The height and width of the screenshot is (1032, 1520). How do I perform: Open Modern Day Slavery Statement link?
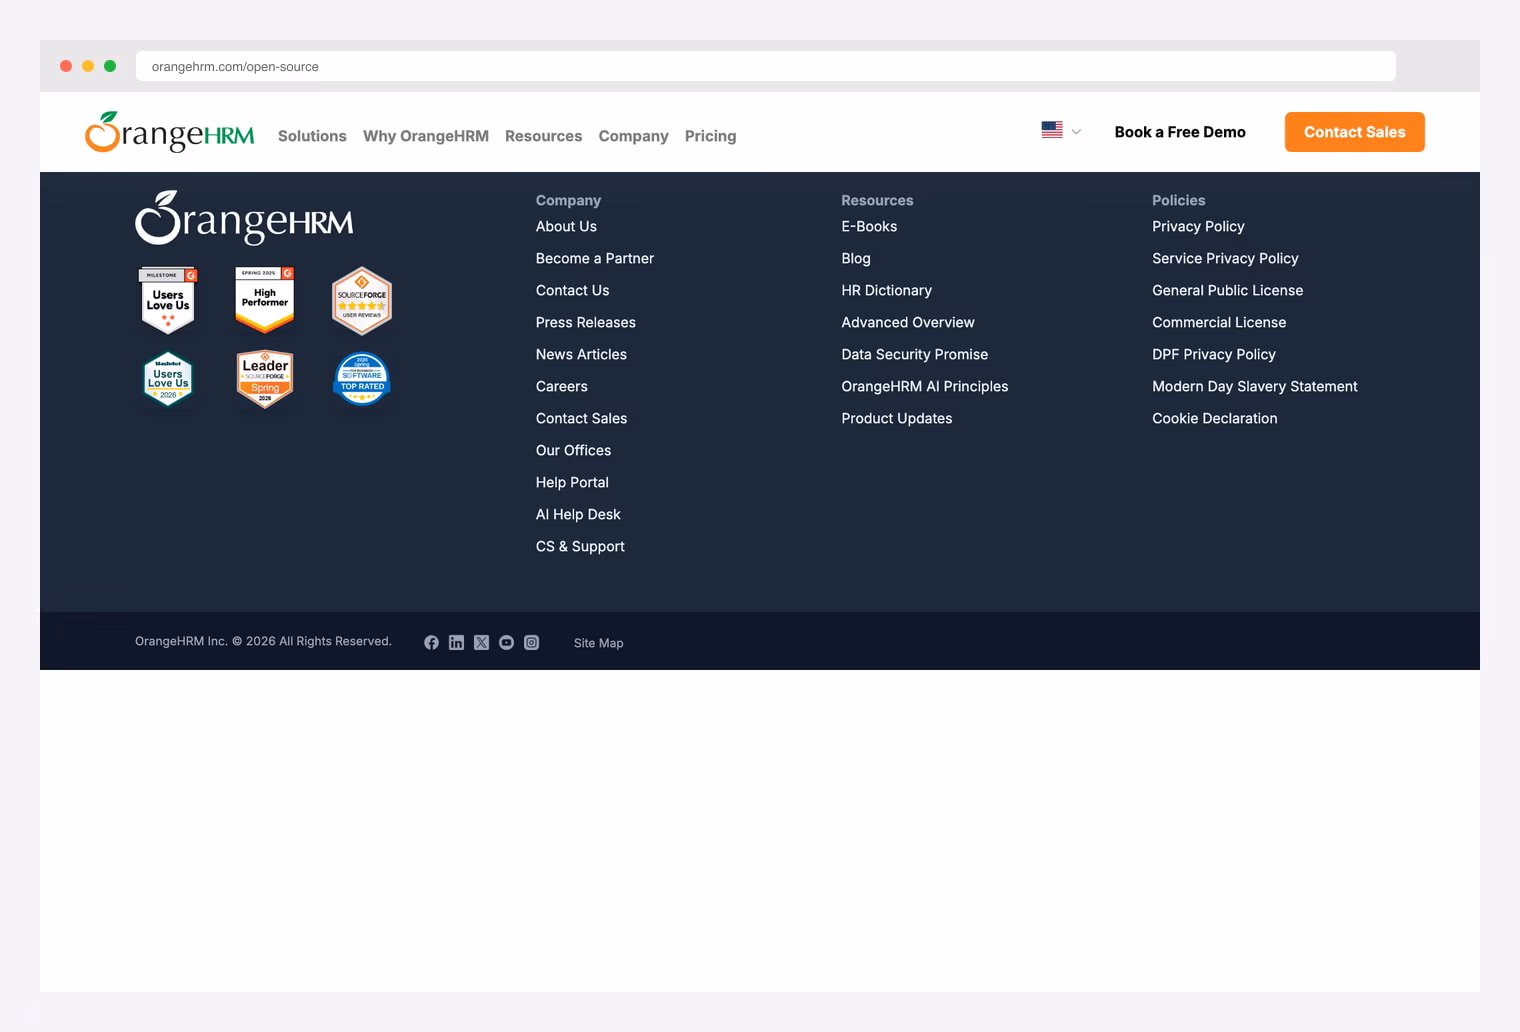1255,386
